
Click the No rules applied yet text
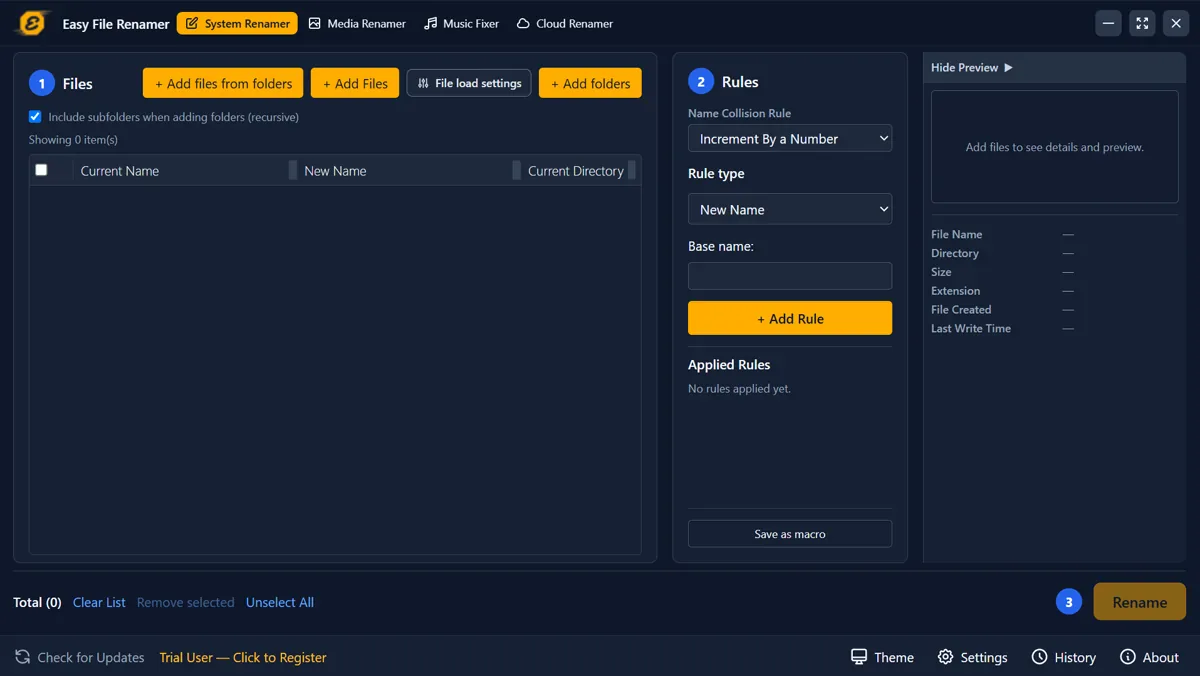tap(739, 388)
